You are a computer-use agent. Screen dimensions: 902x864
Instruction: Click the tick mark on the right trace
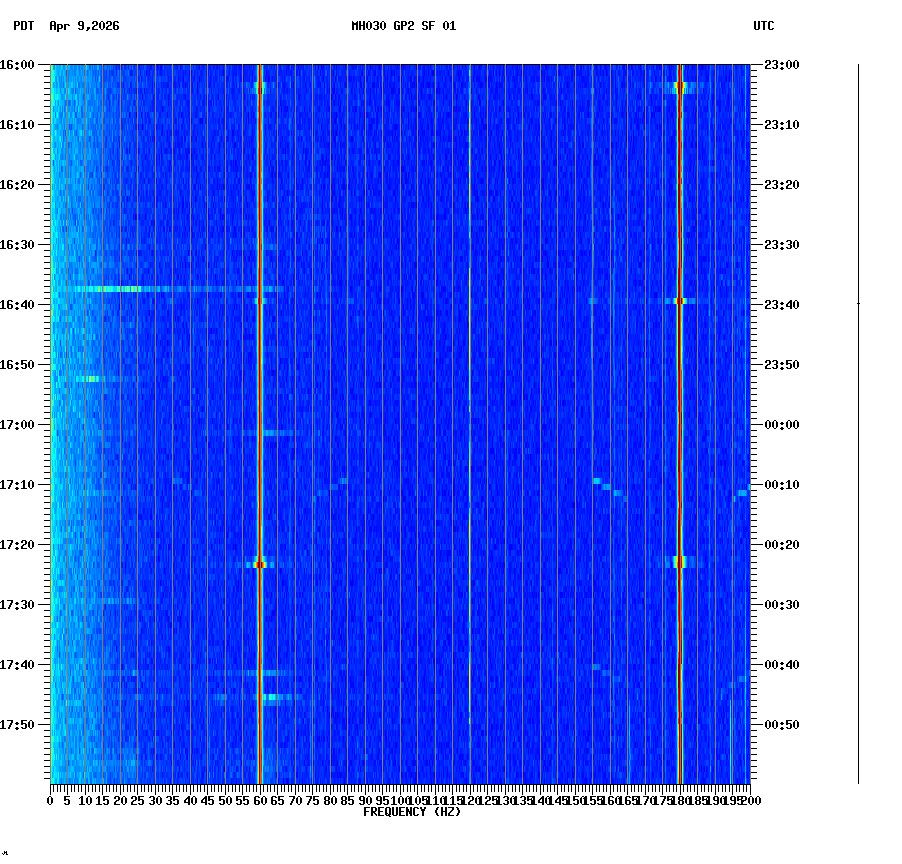859,301
